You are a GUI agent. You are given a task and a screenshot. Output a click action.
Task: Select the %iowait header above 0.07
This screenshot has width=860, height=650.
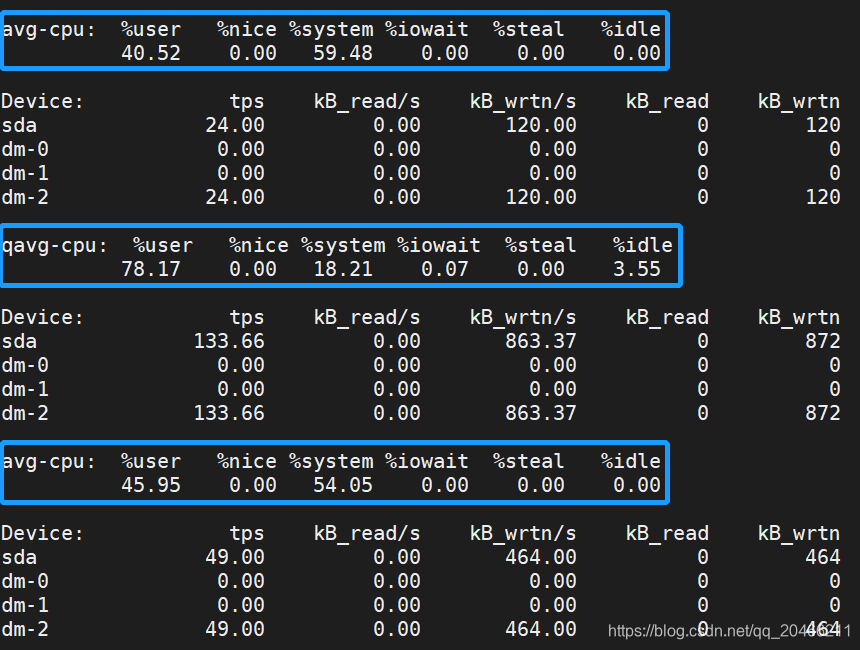click(439, 245)
